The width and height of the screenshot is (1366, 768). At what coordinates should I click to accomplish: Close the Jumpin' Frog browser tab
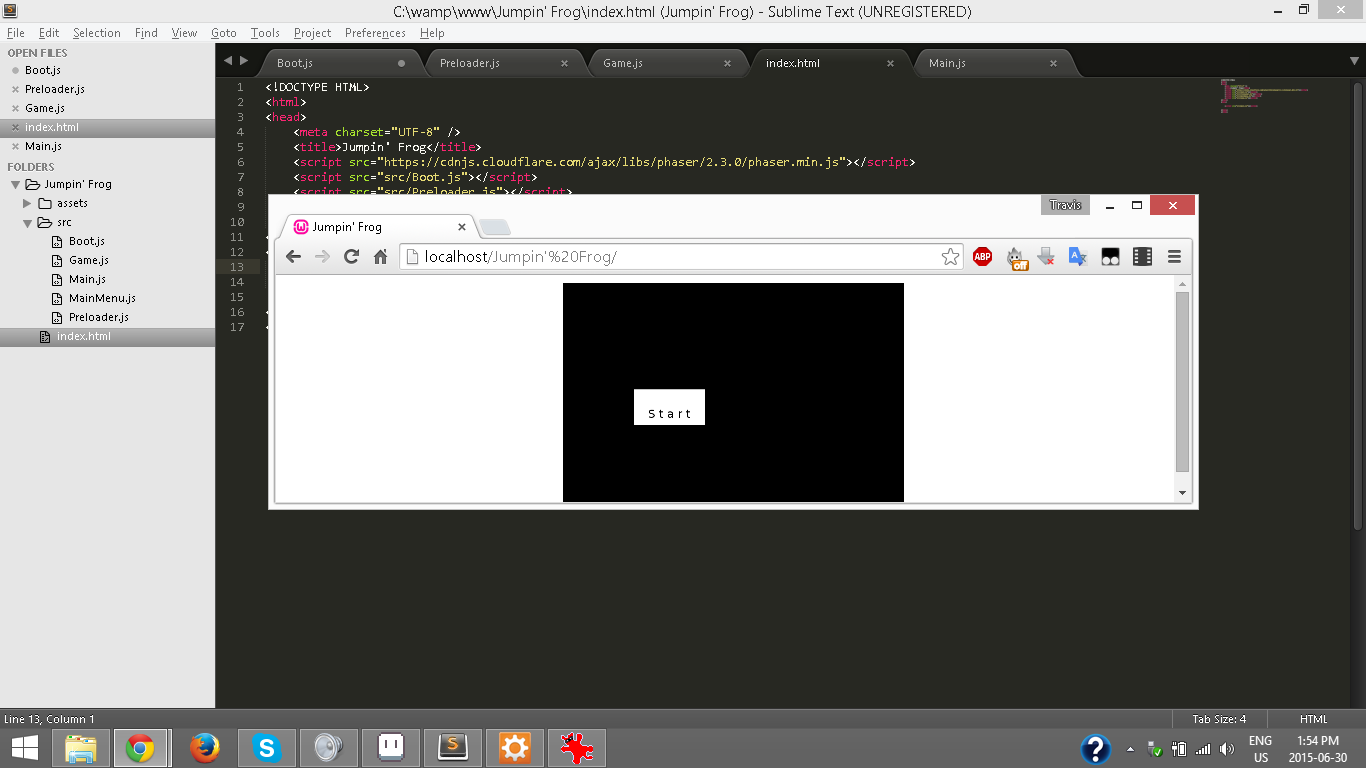[x=462, y=227]
